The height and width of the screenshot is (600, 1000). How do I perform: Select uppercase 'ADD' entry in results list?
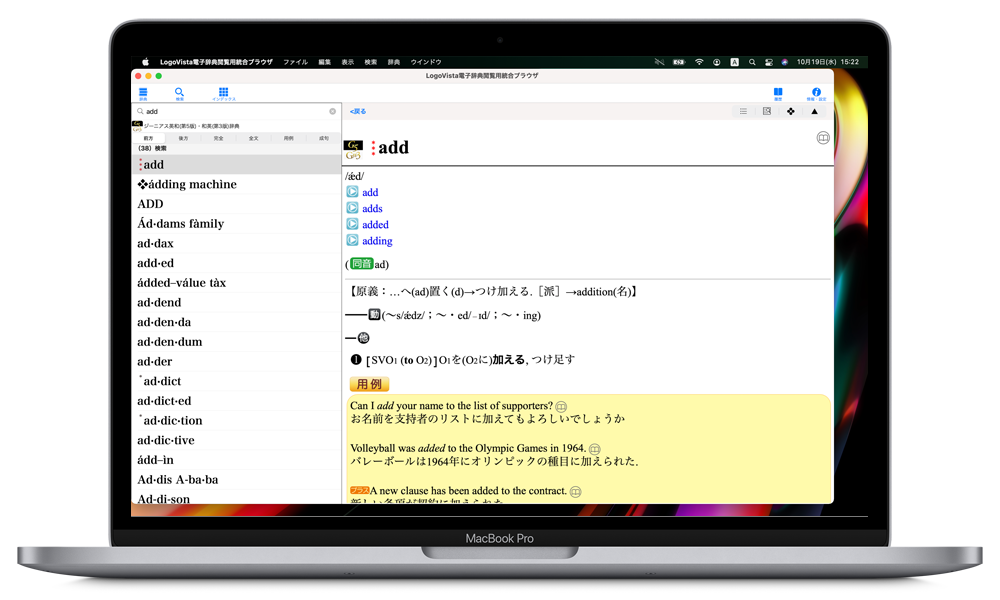tap(236, 204)
